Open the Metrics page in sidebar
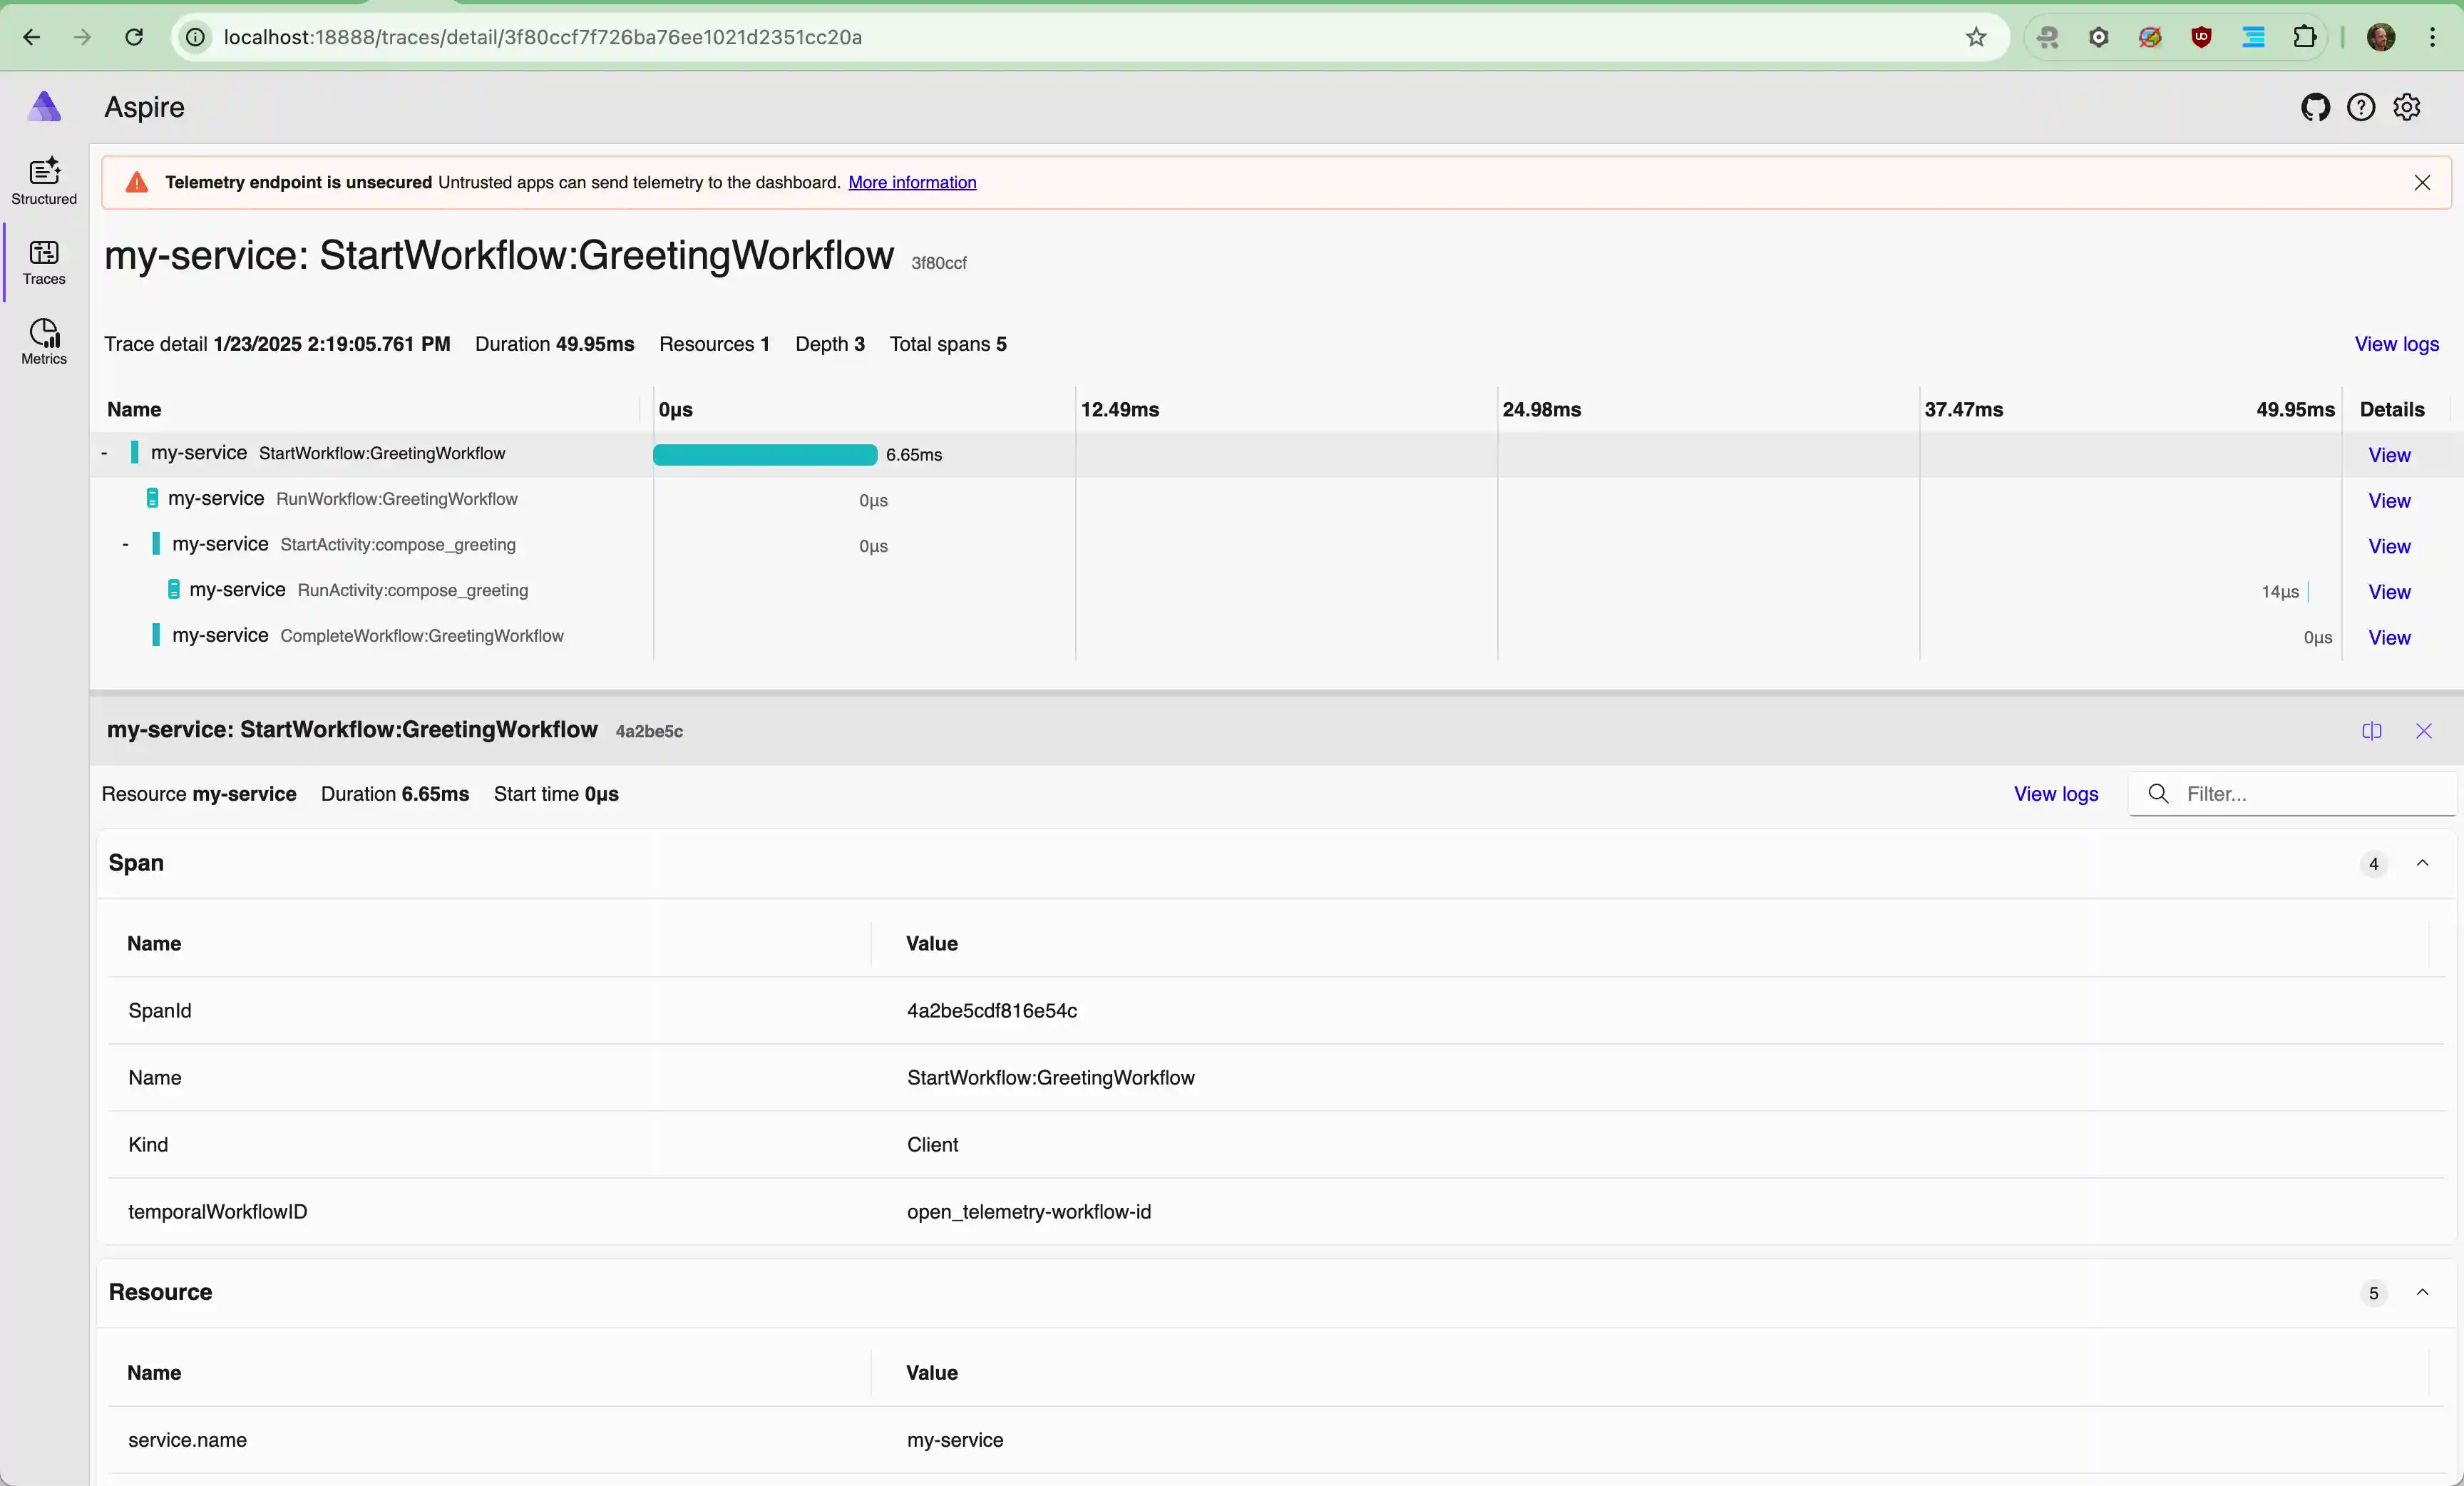The image size is (2464, 1486). [44, 341]
